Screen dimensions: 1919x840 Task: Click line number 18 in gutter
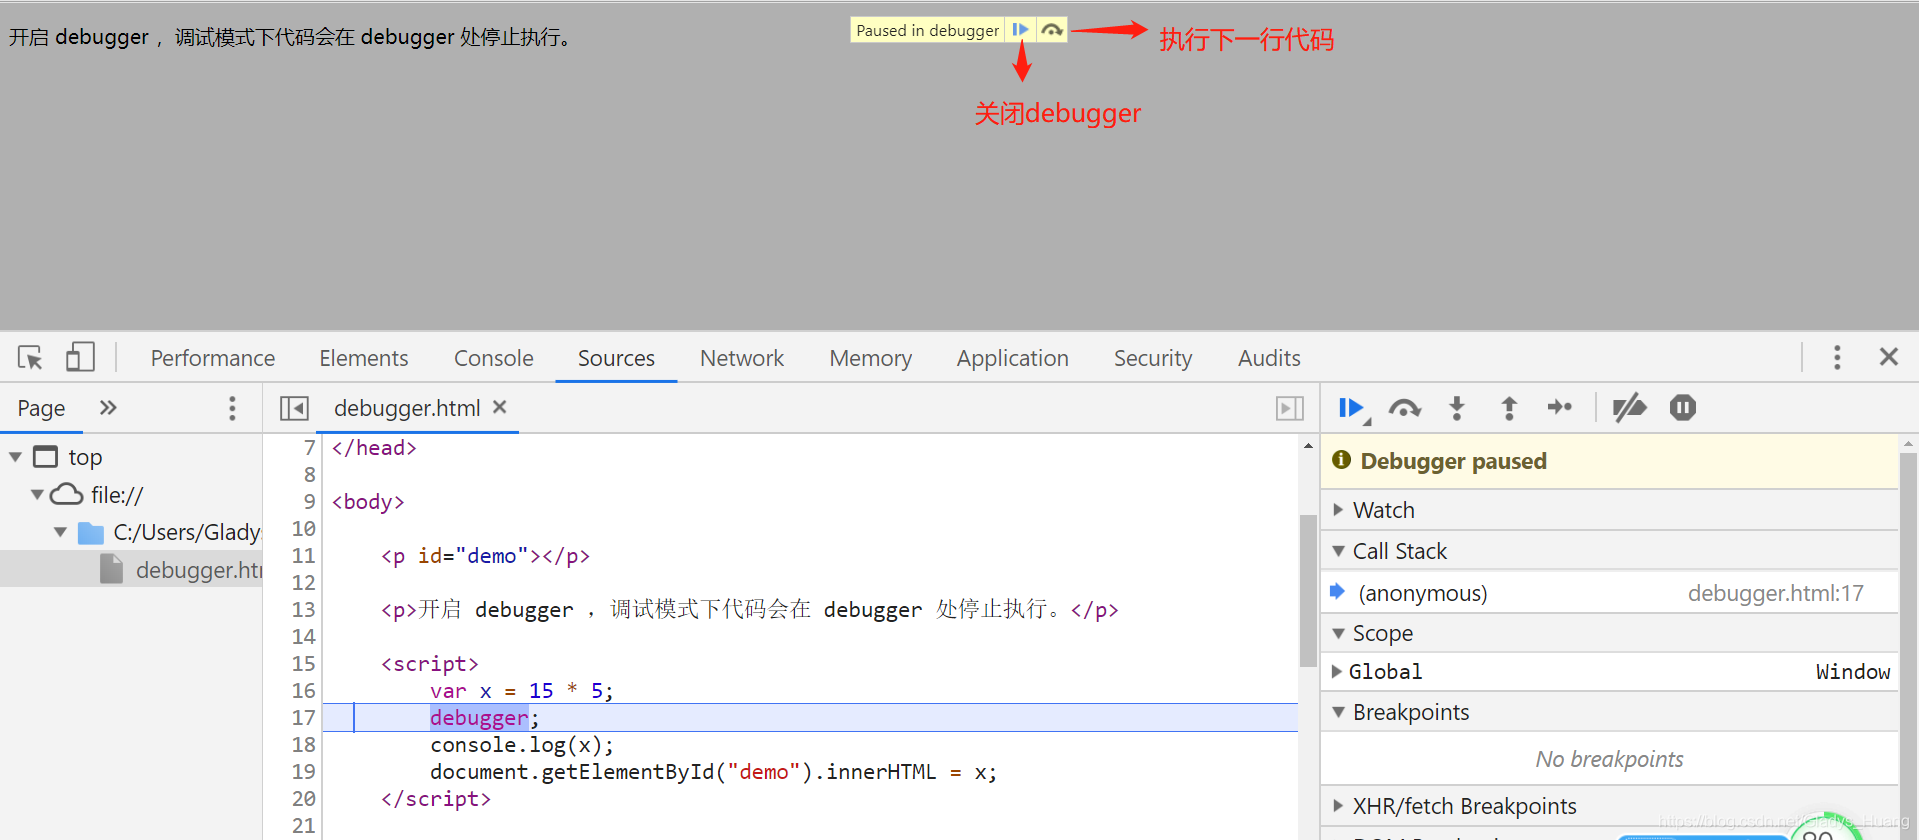coord(304,744)
